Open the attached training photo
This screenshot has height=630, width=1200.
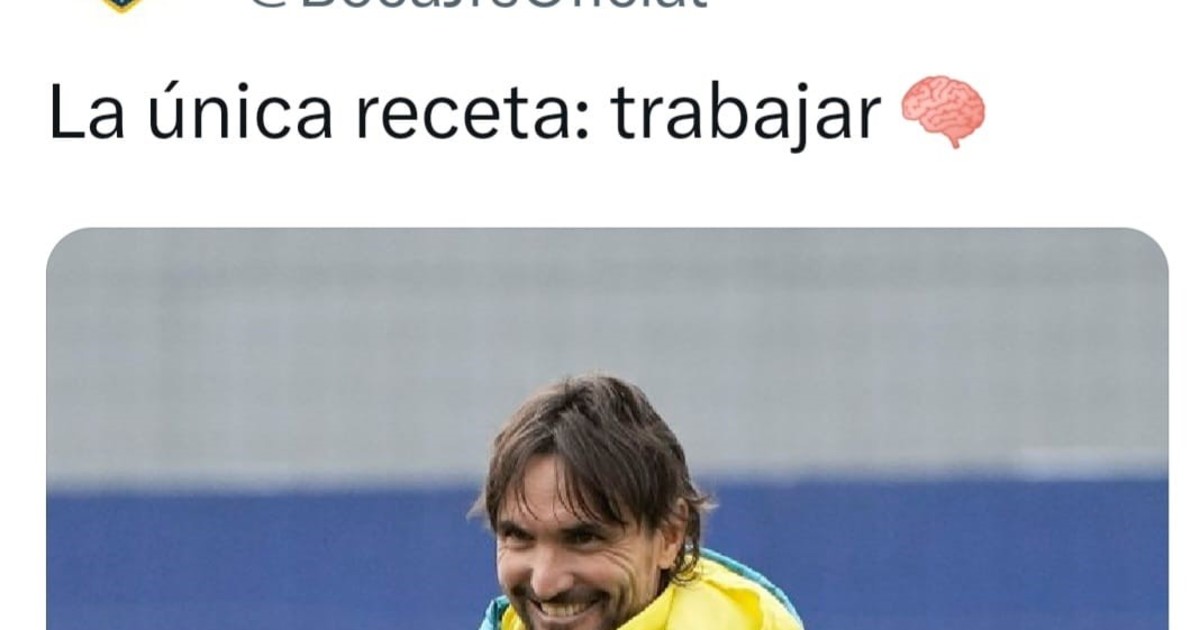tap(607, 429)
